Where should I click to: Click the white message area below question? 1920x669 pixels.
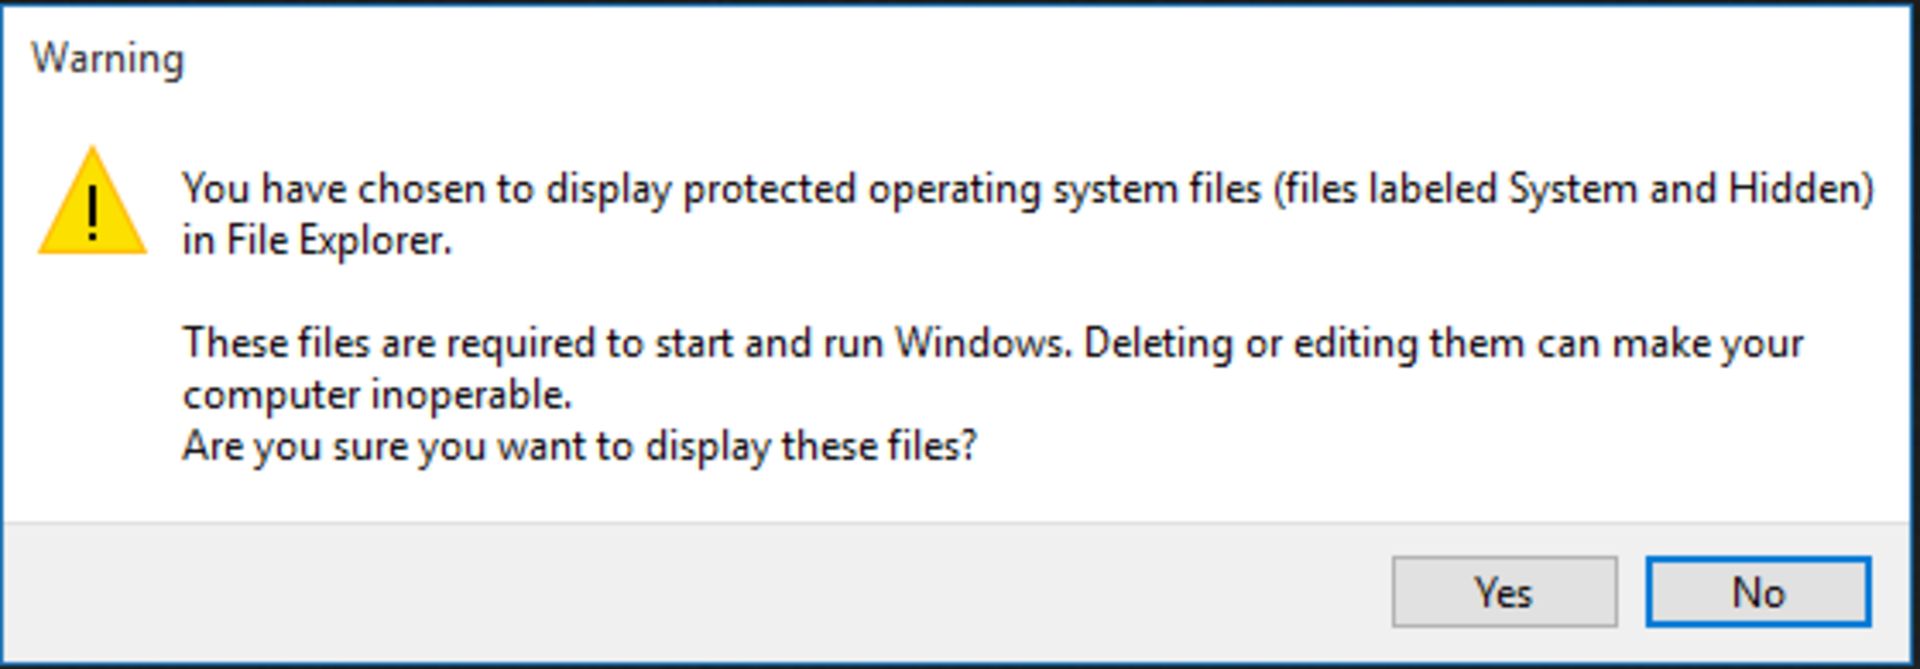click(x=960, y=496)
